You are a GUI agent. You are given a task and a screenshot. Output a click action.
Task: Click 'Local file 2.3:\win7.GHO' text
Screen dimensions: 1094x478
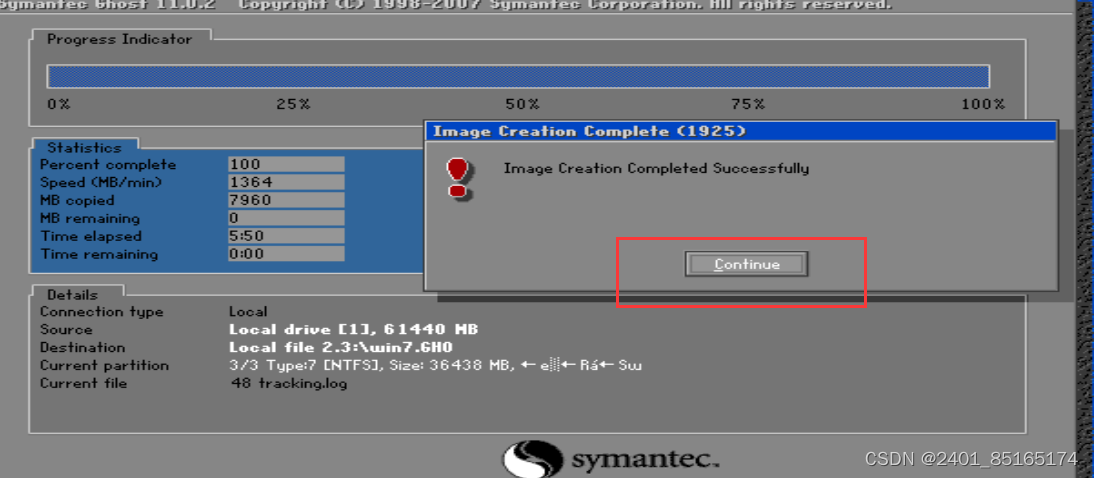coord(342,347)
